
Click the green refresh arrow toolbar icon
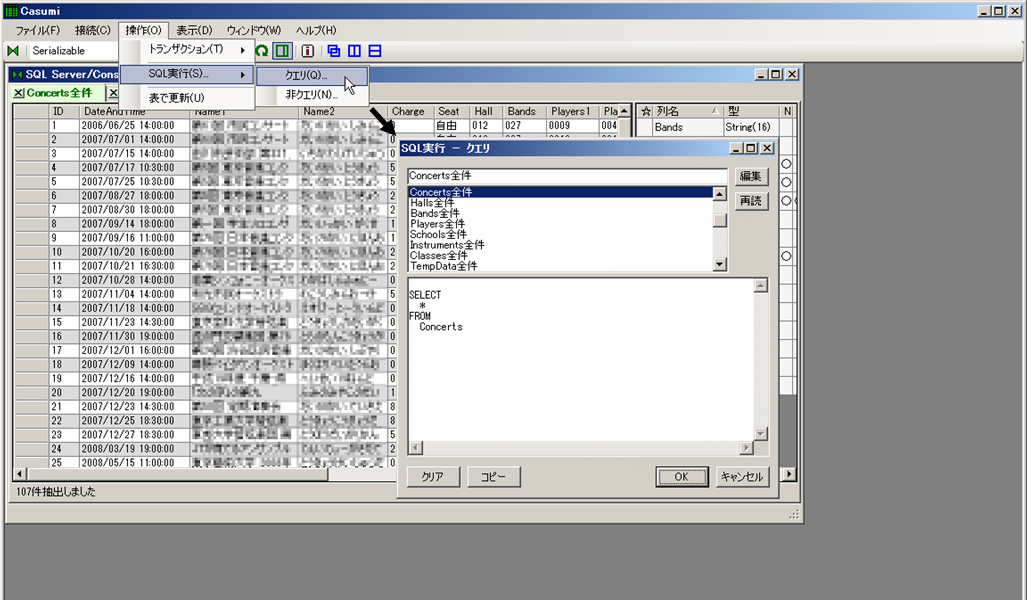tap(262, 50)
